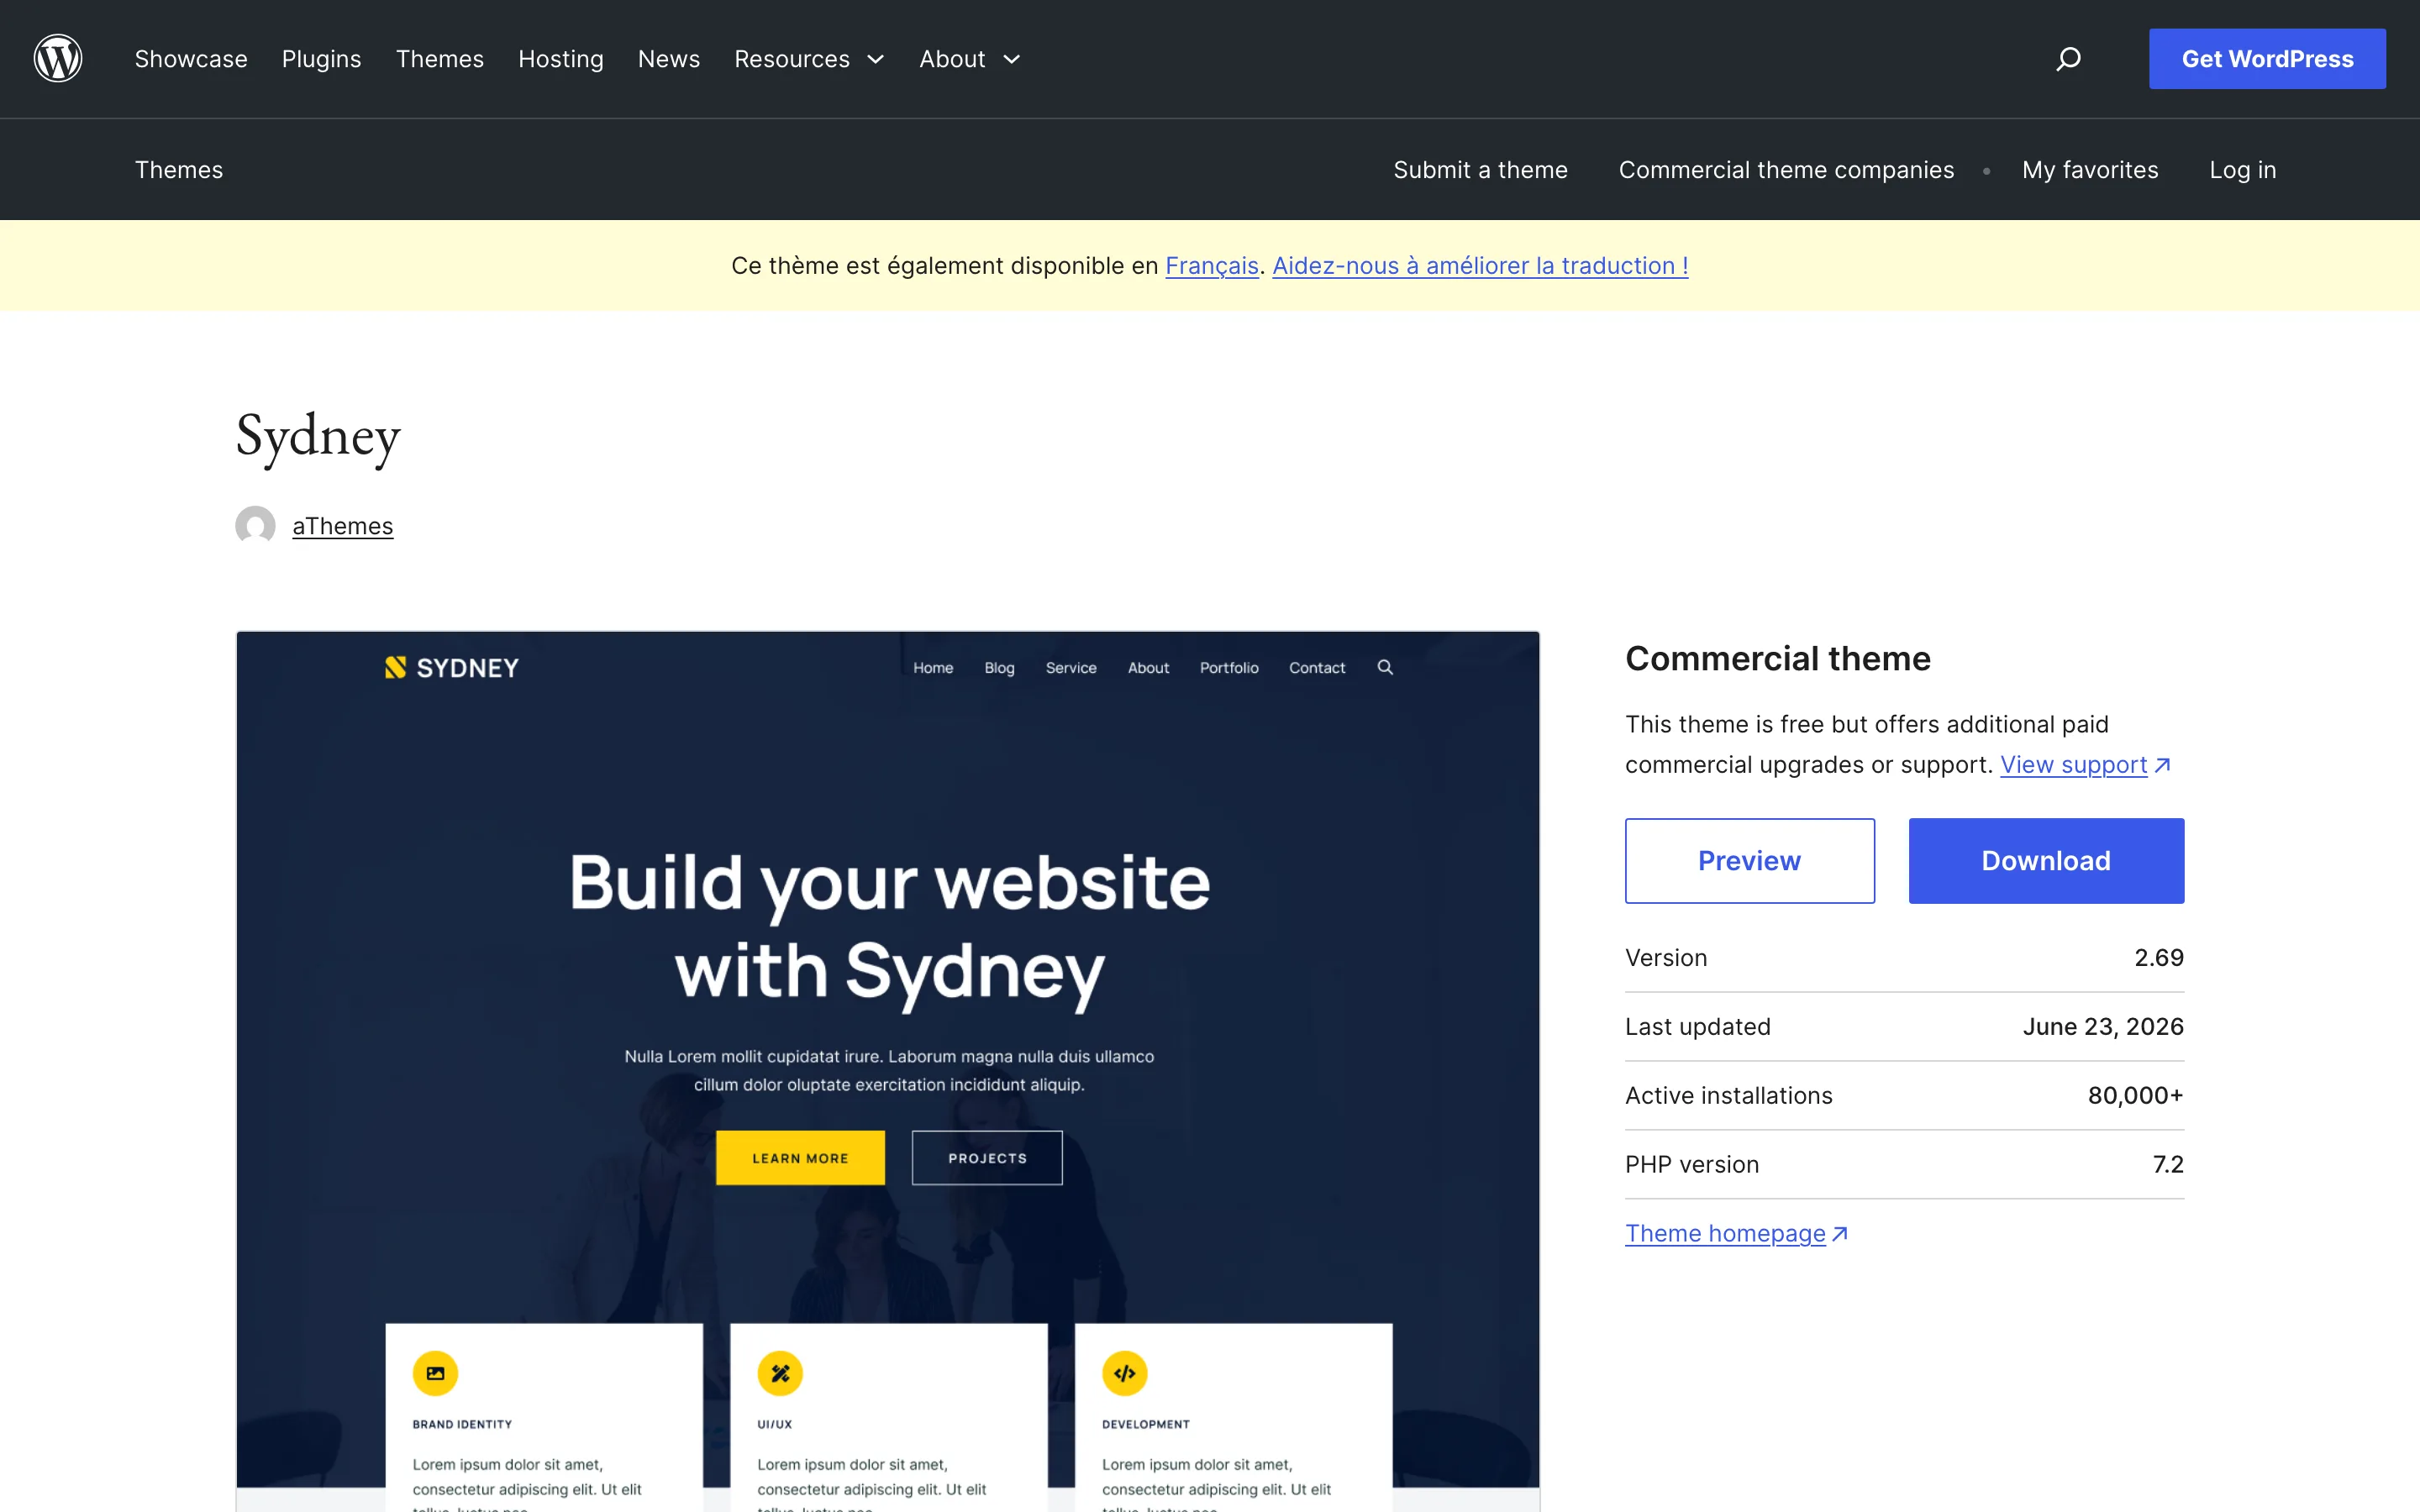Click the PHP version value 7.2
The height and width of the screenshot is (1512, 2420).
point(2168,1165)
